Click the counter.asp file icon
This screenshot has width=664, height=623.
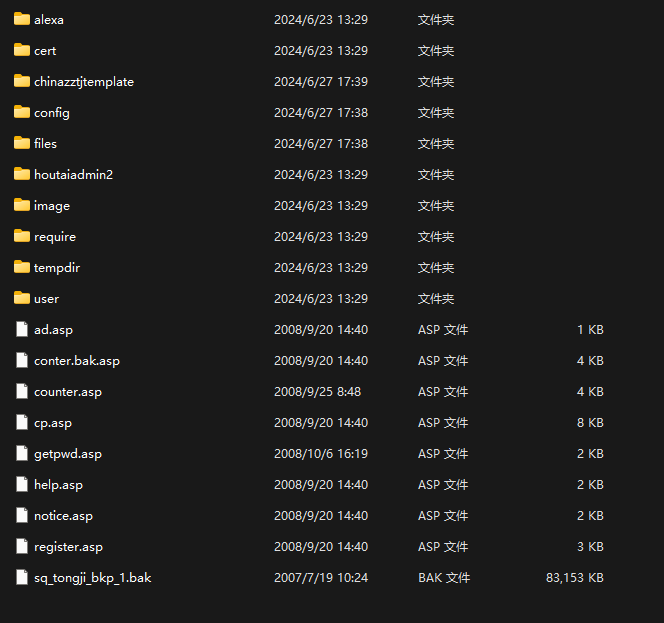(x=22, y=391)
